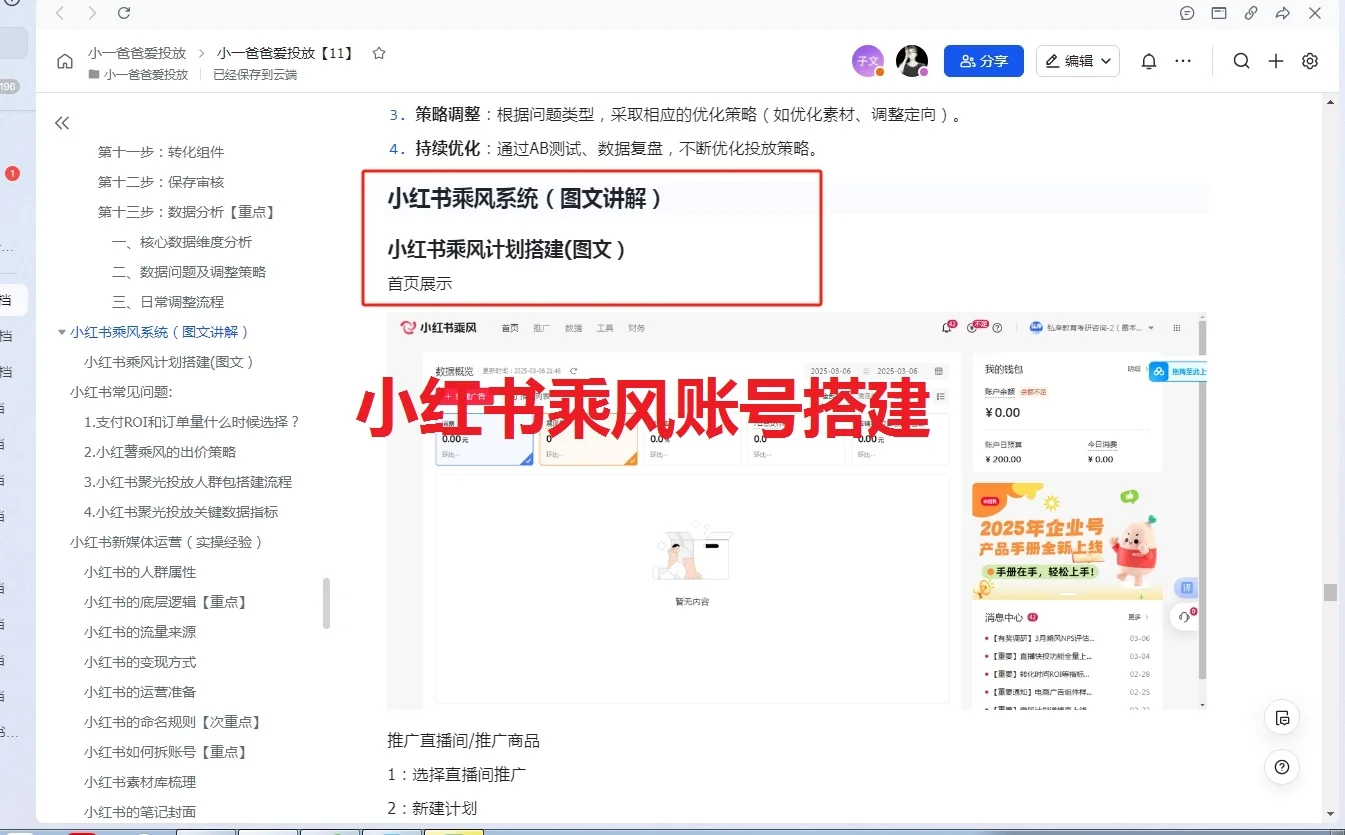This screenshot has height=835, width=1345.
Task: Go back with the left arrow
Action: [59, 13]
